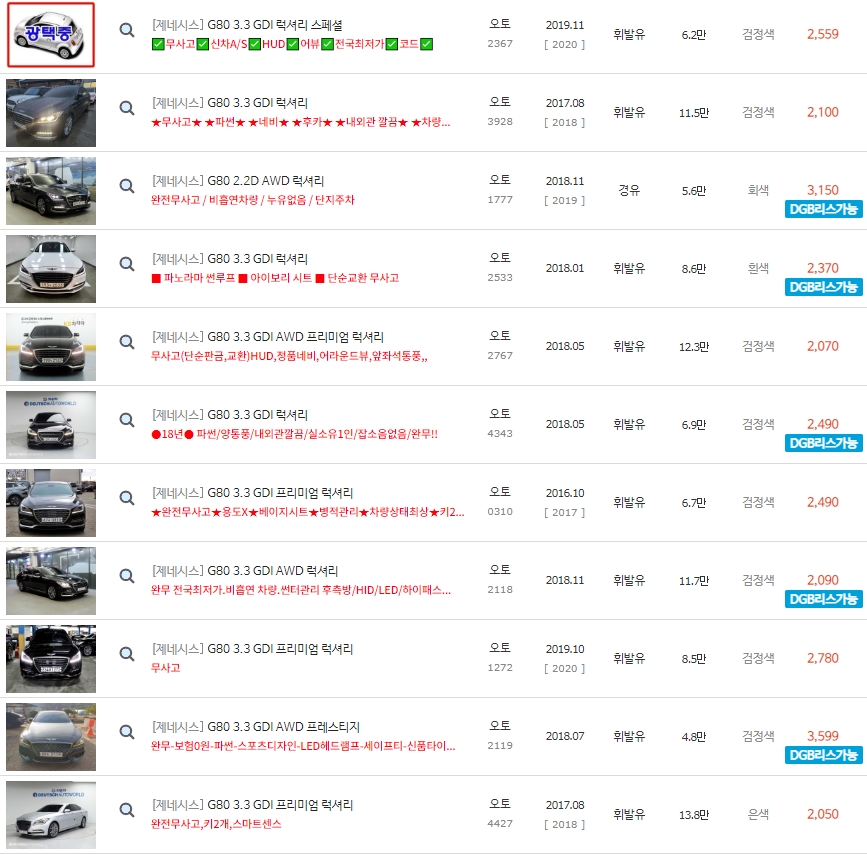Viewport: 867px width, 854px height.
Task: Click the magnifier icon next to the 파노라마 썬루프 listing
Action: click(126, 264)
